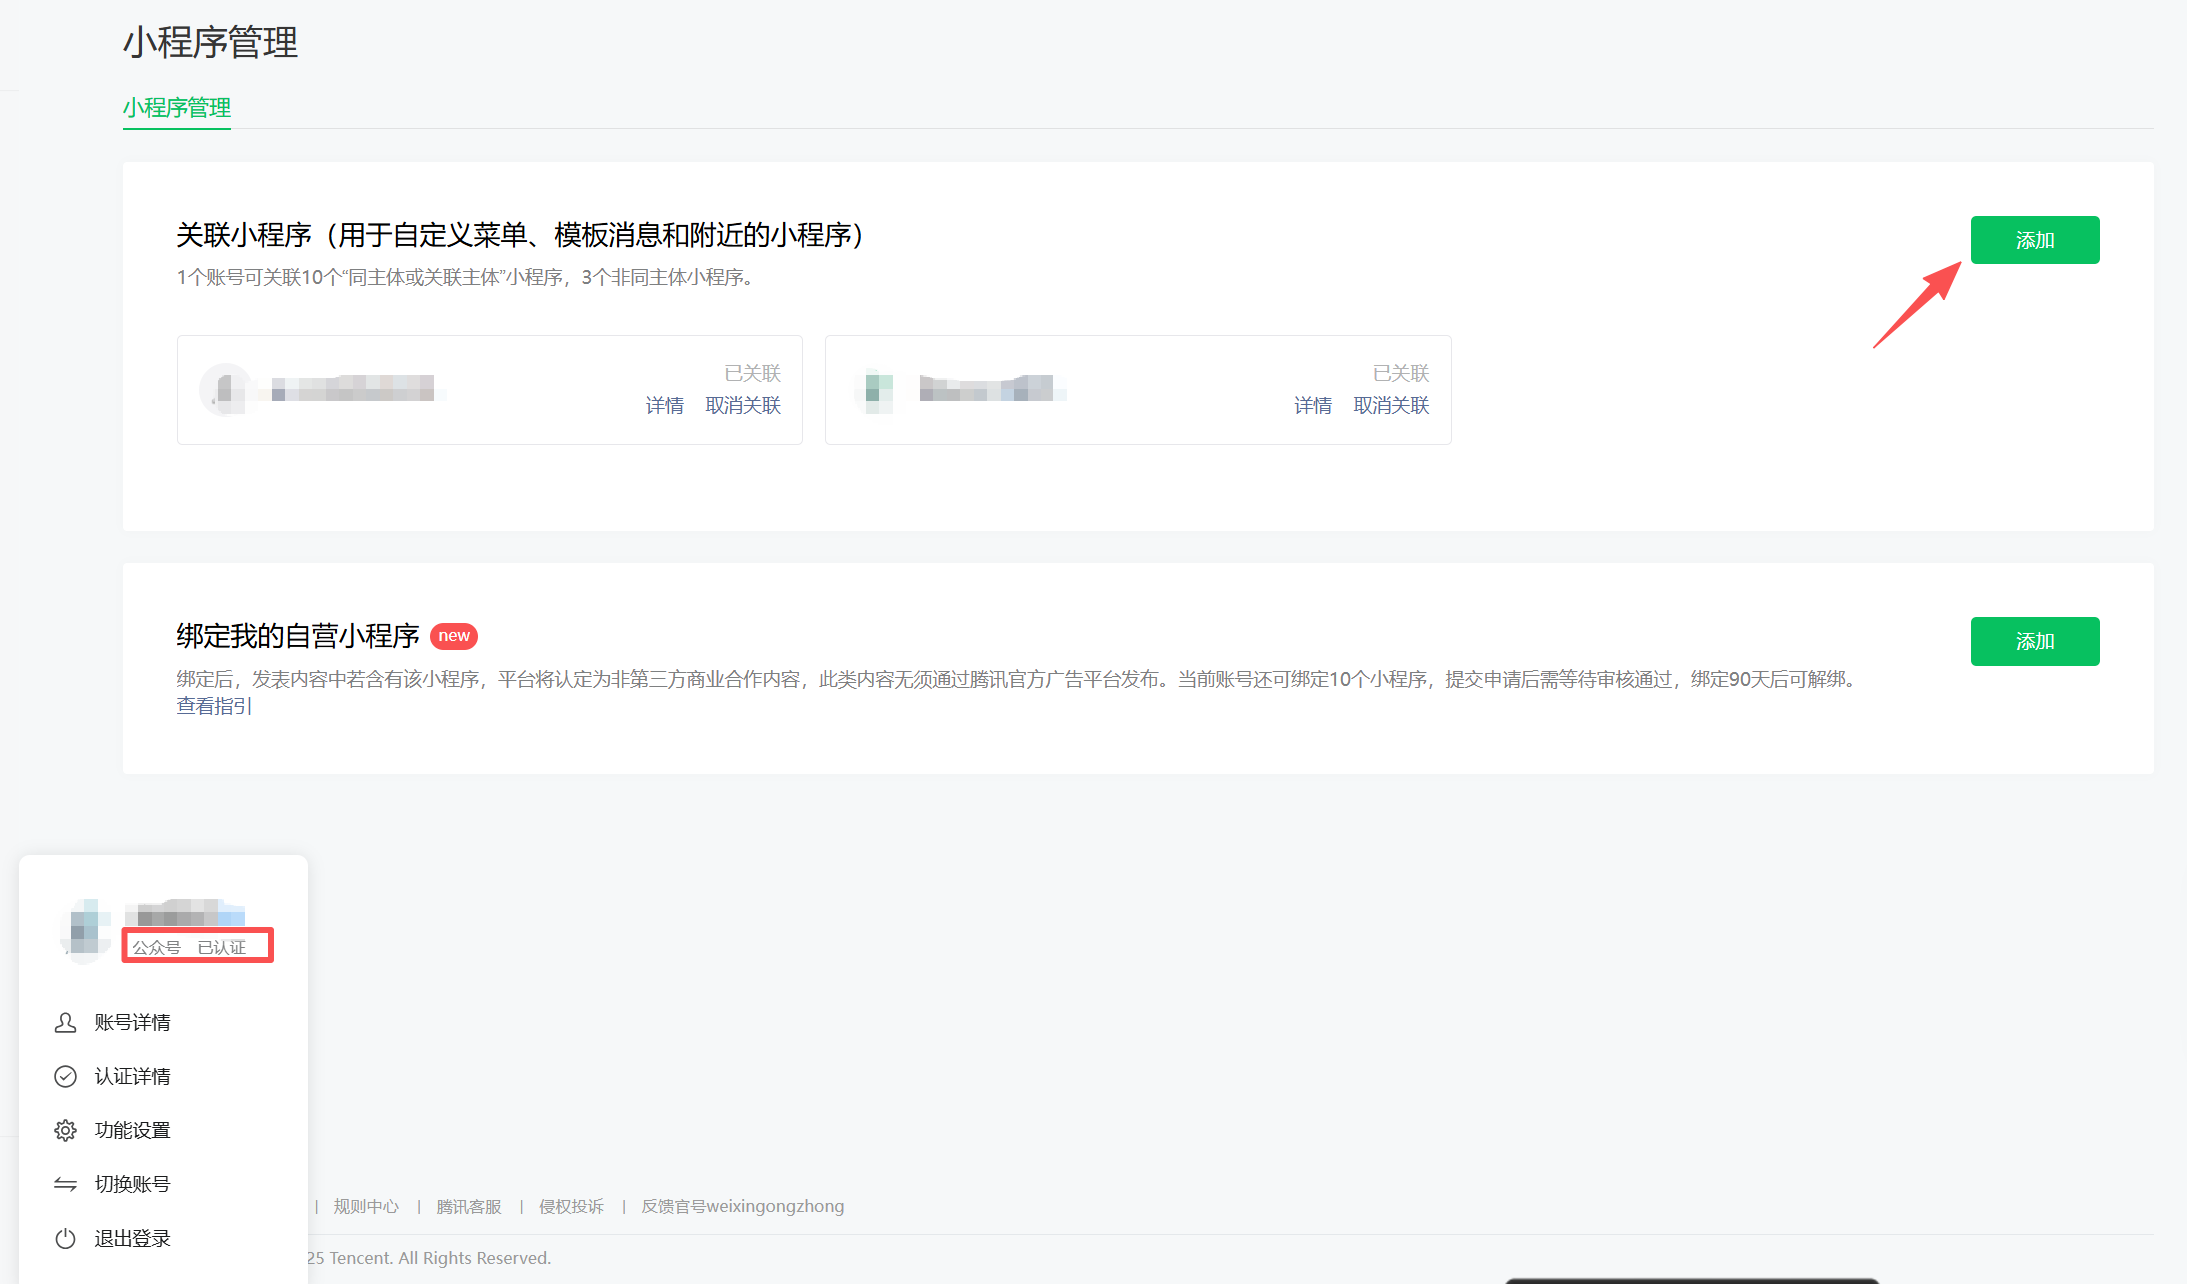This screenshot has height=1284, width=2187.
Task: Click the 公众号 已认证 badge
Action: point(197,946)
